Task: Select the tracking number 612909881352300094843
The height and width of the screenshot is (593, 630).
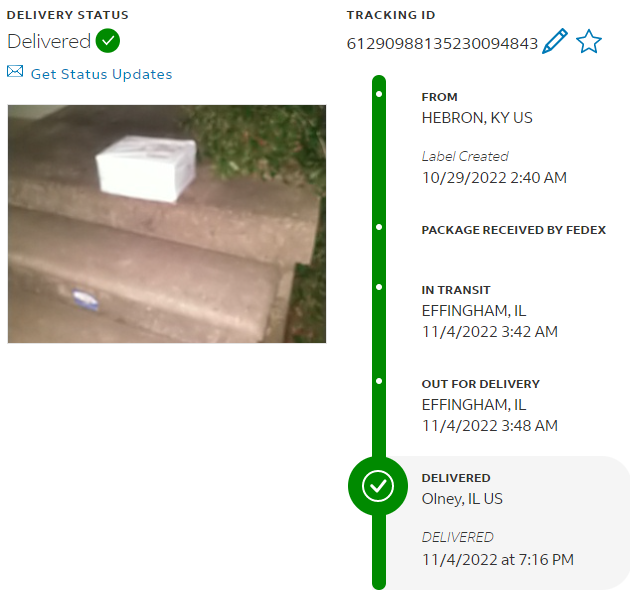Action: coord(442,43)
